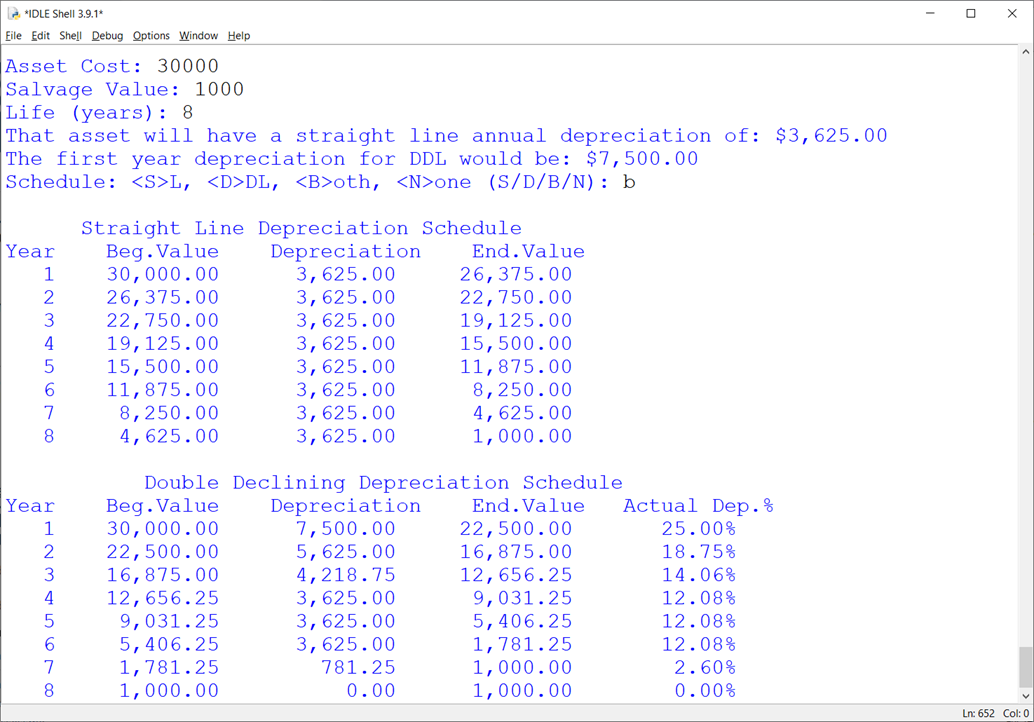Click the typed answer 'b' after Schedule prompt

tap(629, 181)
